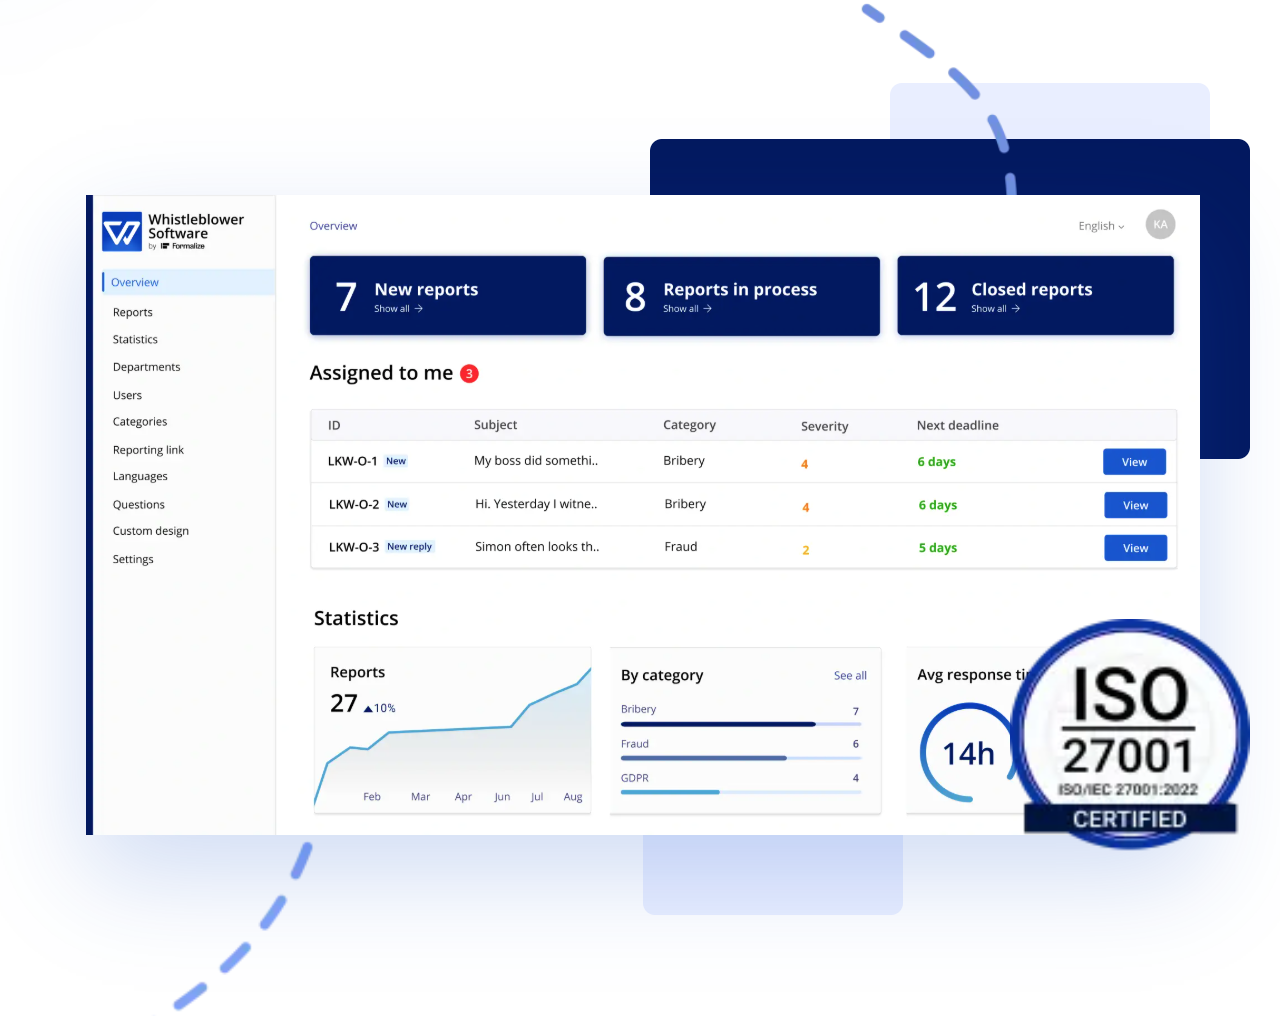This screenshot has height=1016, width=1280.
Task: Show all new reports
Action: pos(398,309)
